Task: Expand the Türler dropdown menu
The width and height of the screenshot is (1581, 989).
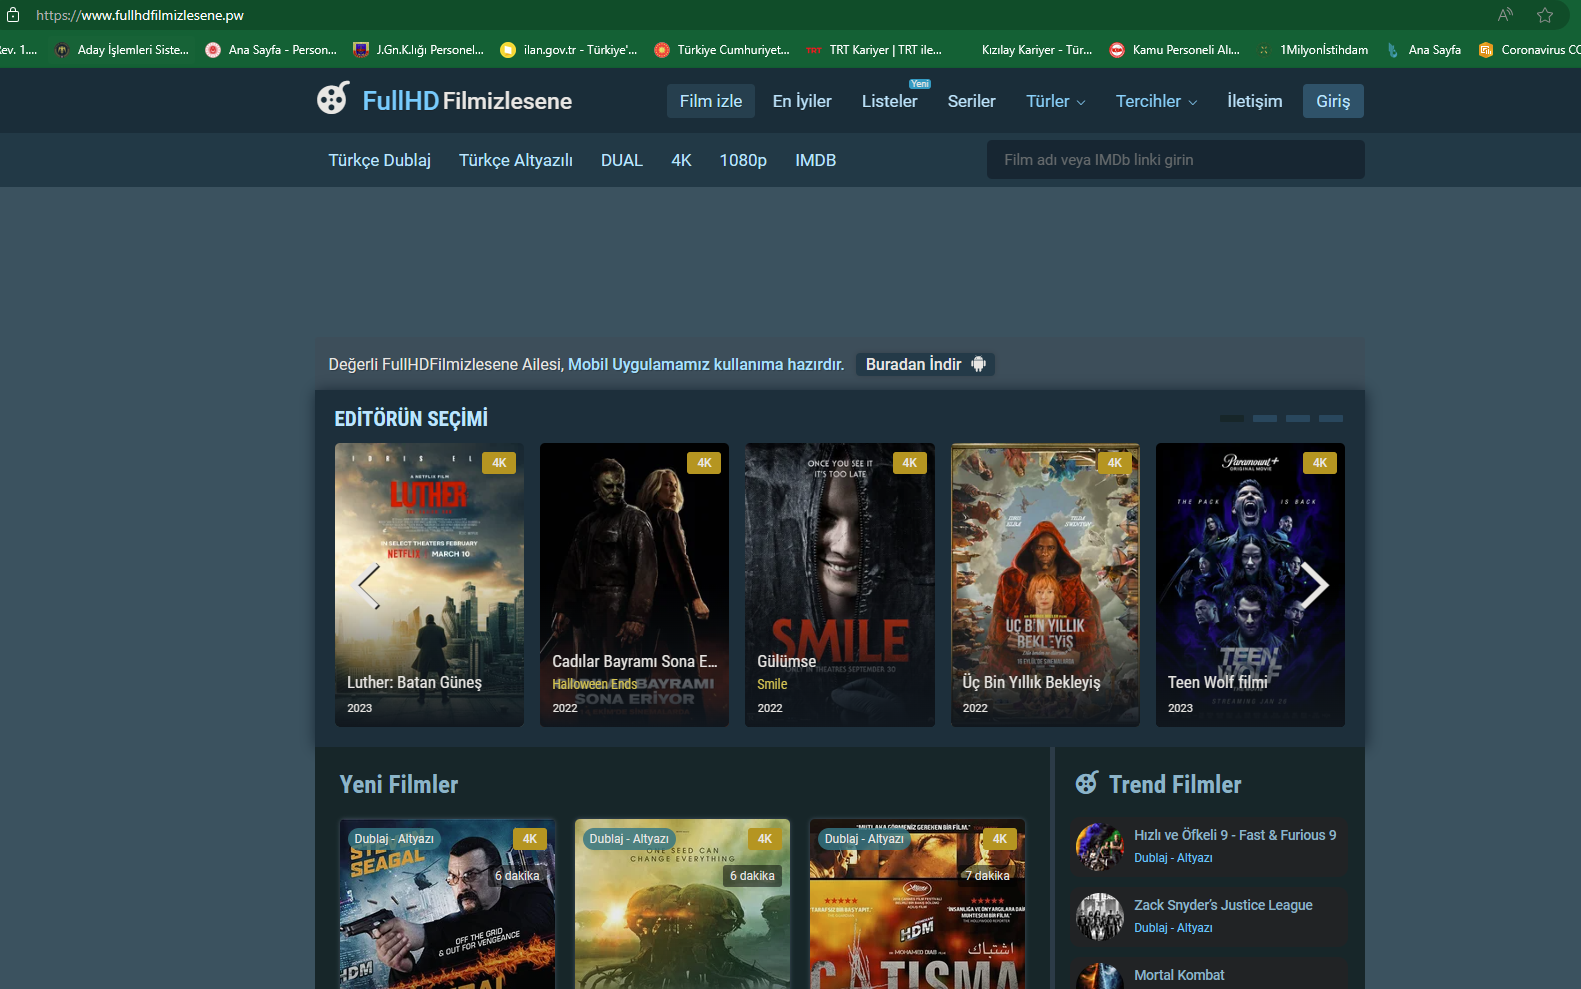Action: pos(1055,101)
